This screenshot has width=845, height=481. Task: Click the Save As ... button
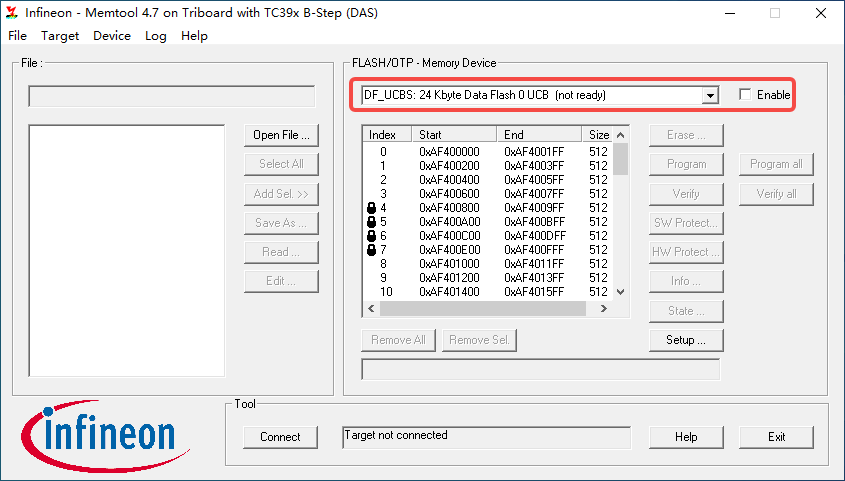(281, 223)
